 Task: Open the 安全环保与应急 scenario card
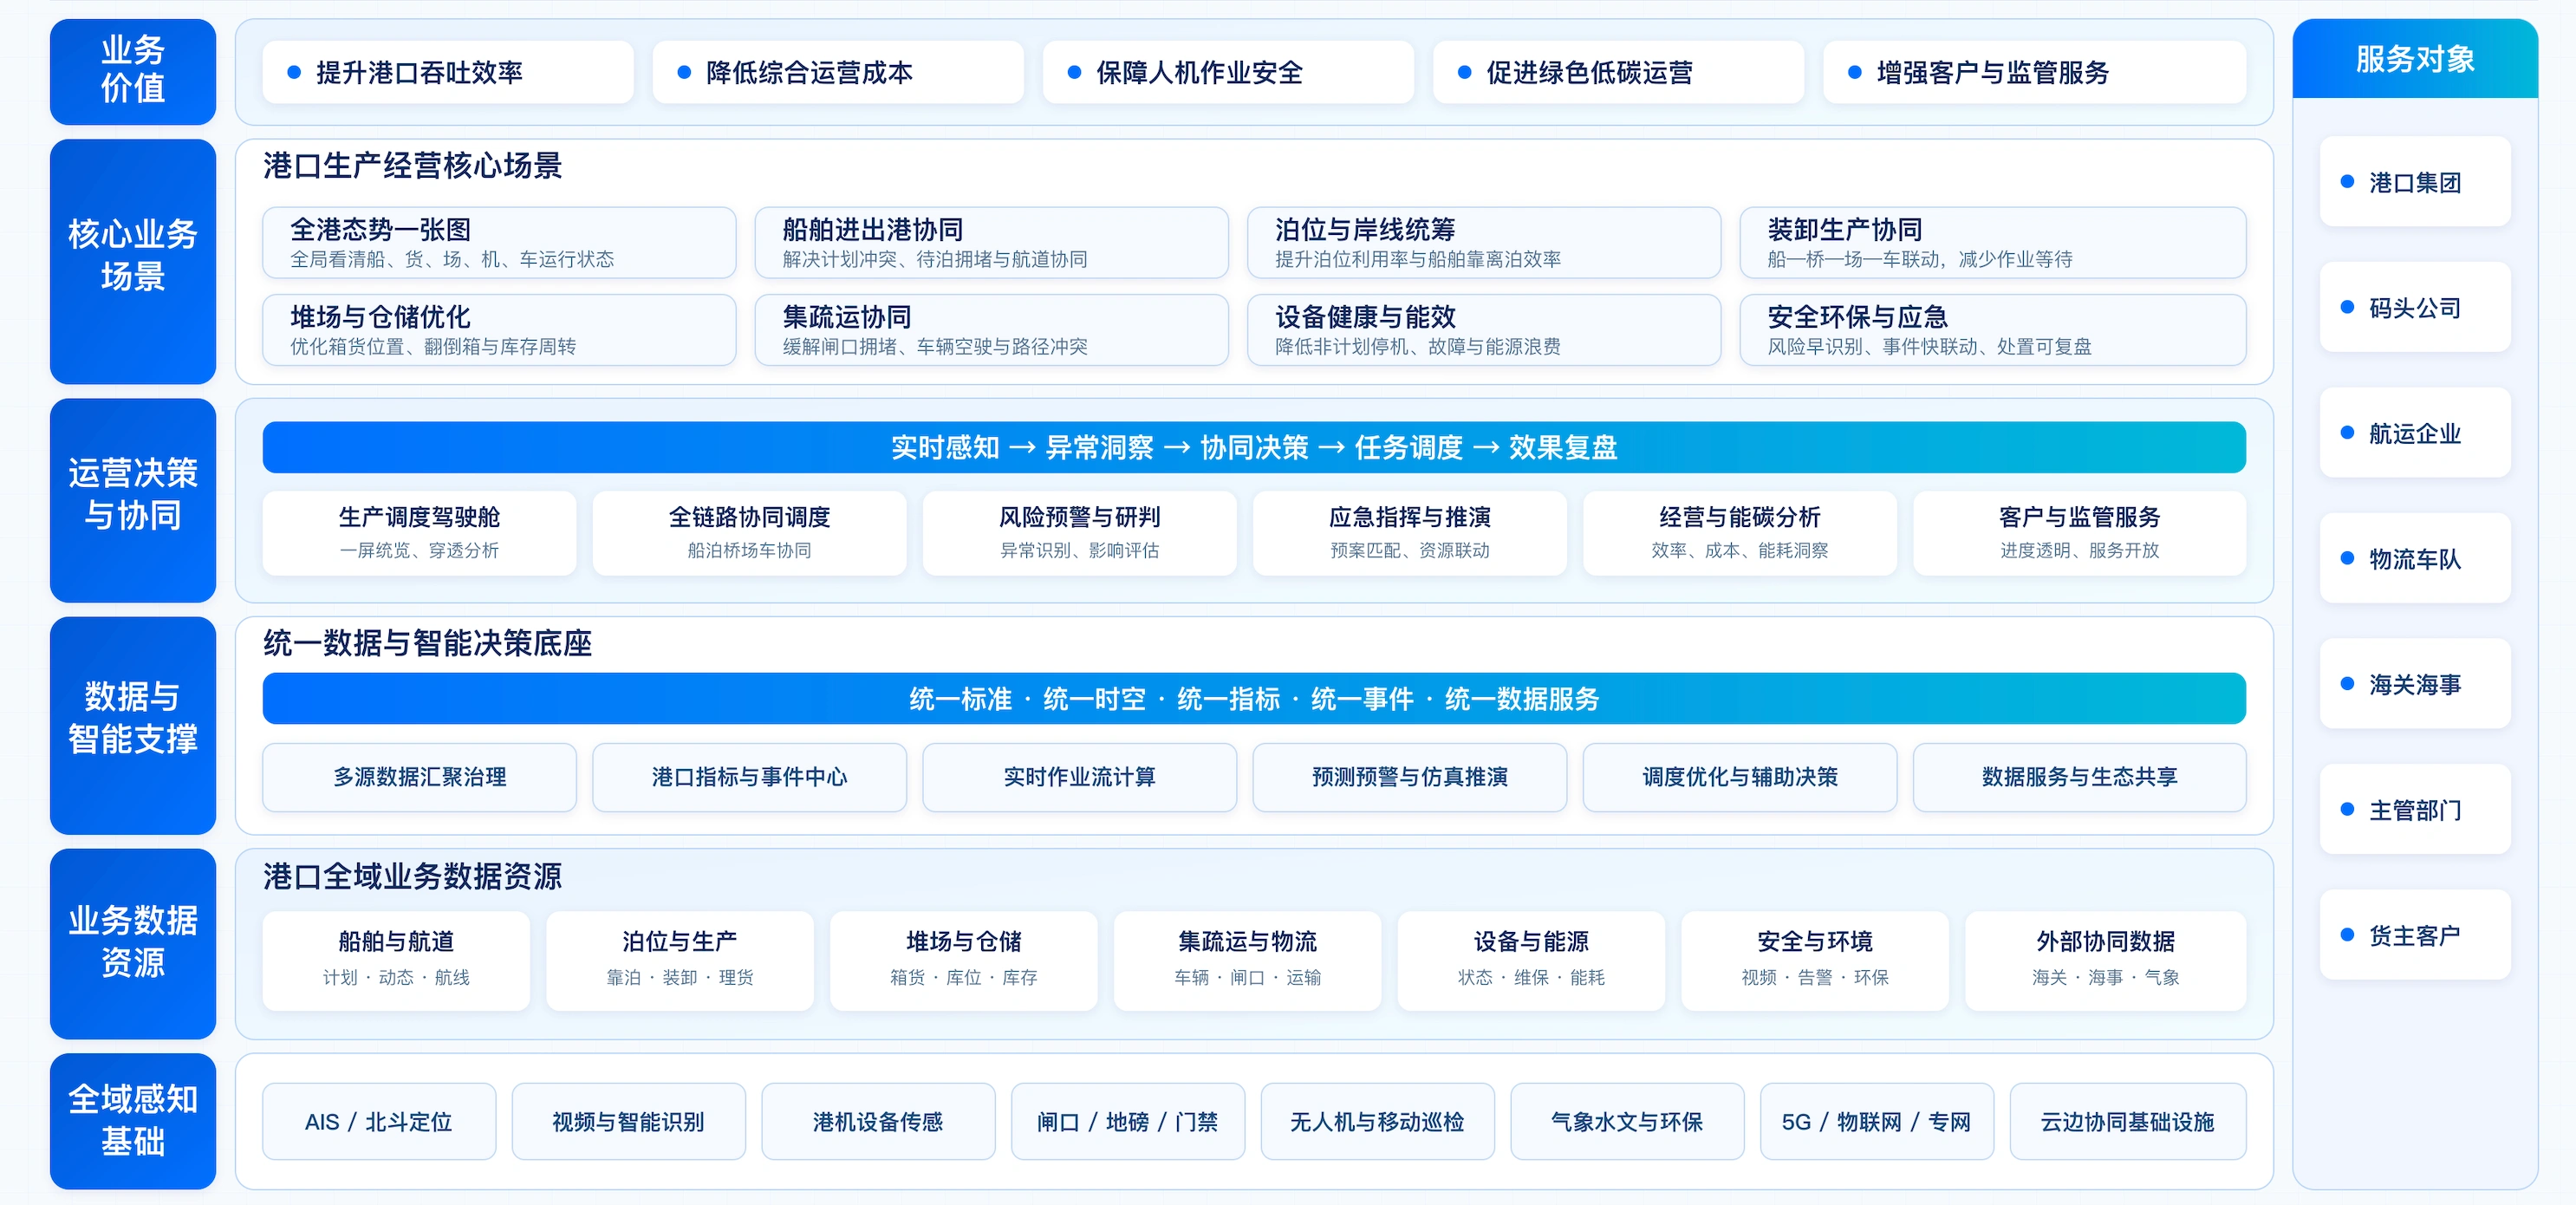tap(1993, 330)
